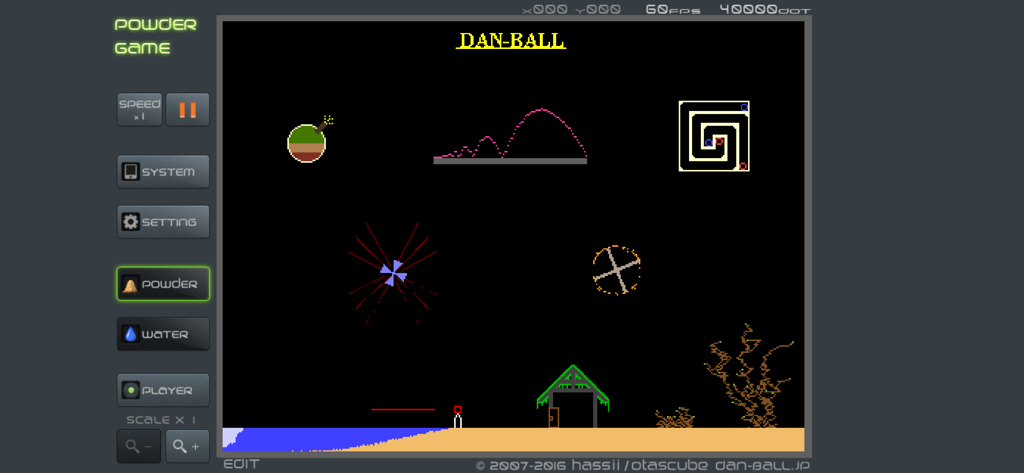The image size is (1024, 473).
Task: Click the Powder Game logo
Action: 155,37
